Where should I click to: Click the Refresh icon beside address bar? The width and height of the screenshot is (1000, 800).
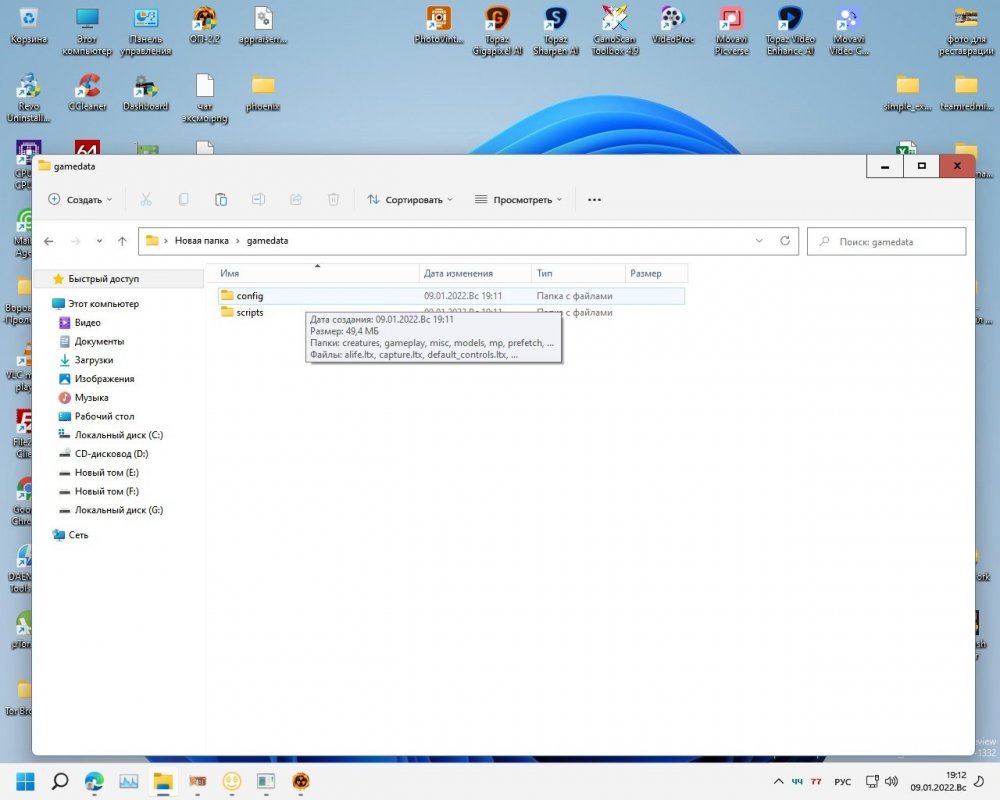click(785, 241)
